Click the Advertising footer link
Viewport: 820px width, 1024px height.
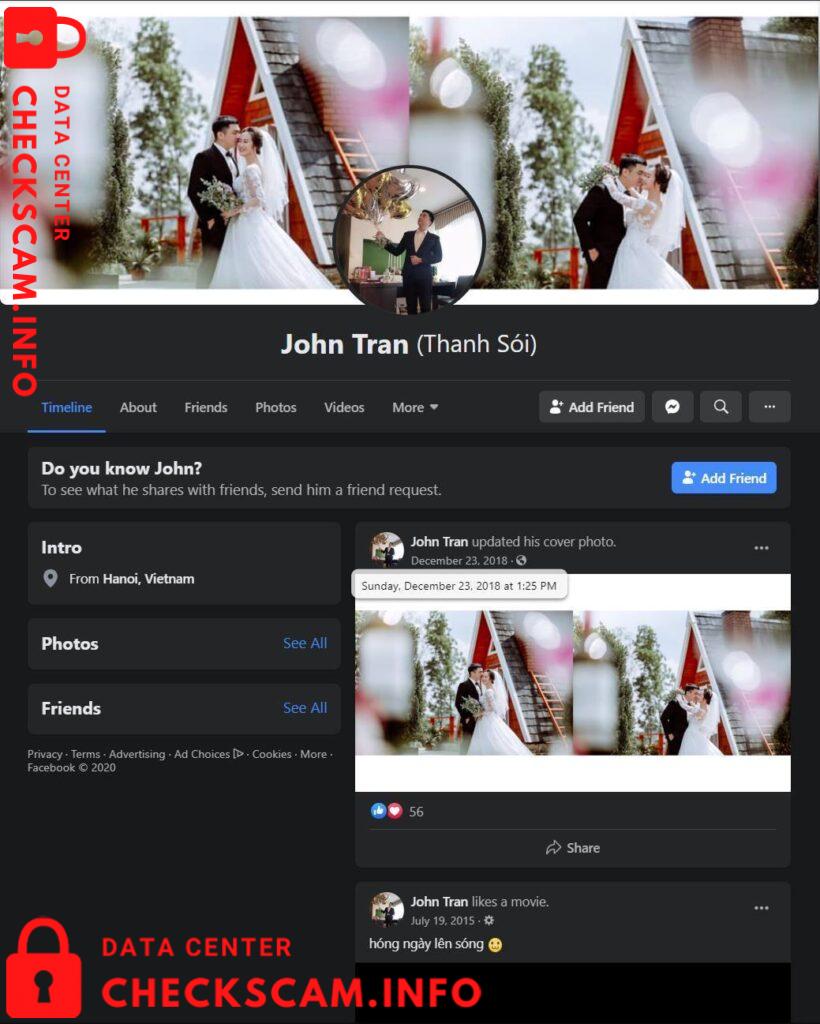pyautogui.click(x=137, y=754)
